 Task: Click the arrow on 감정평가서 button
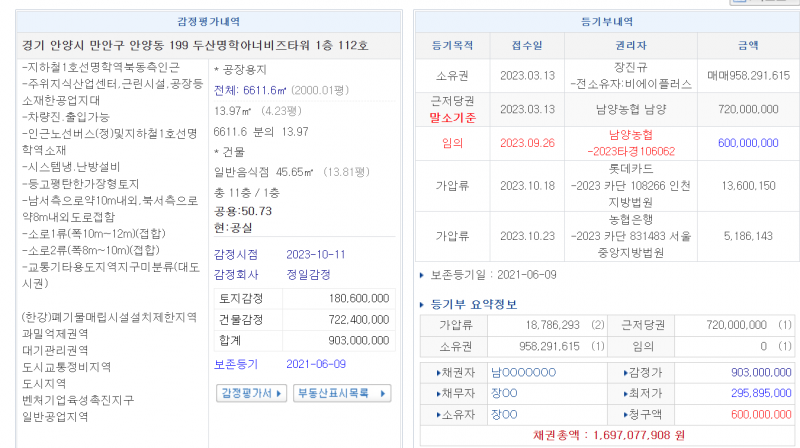pyautogui.click(x=281, y=392)
